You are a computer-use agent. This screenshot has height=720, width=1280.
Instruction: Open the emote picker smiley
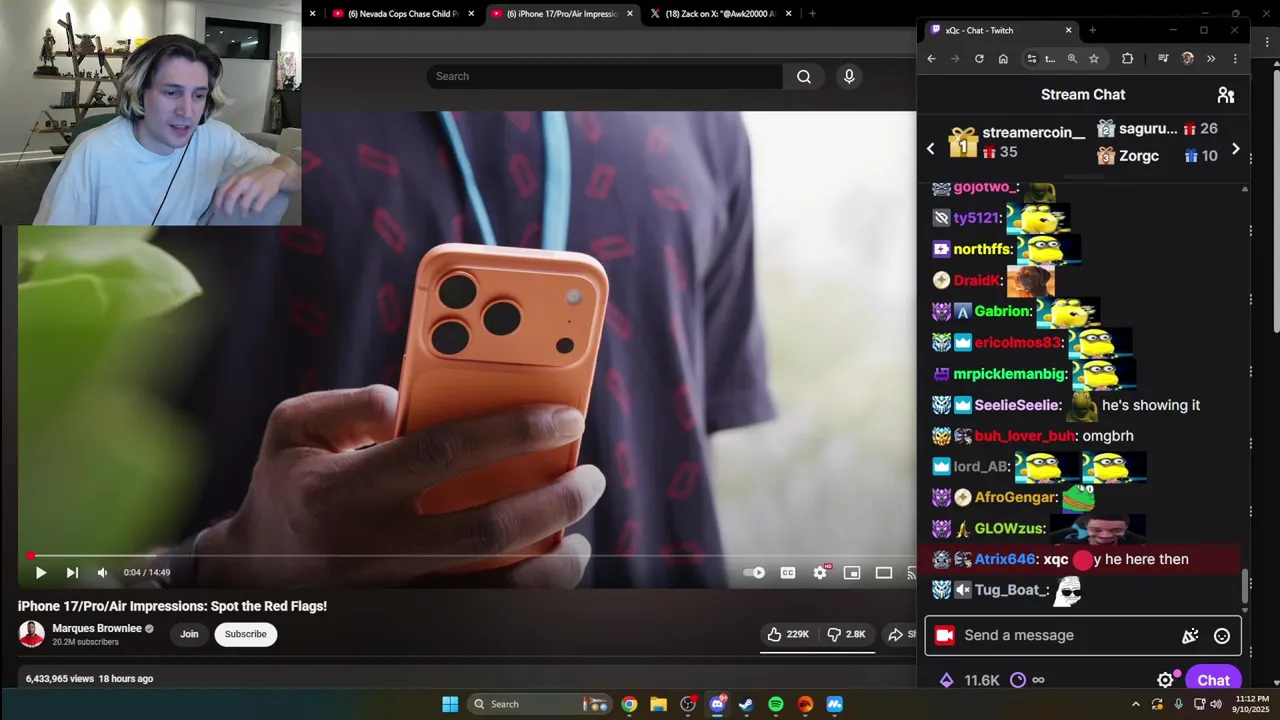click(1222, 635)
